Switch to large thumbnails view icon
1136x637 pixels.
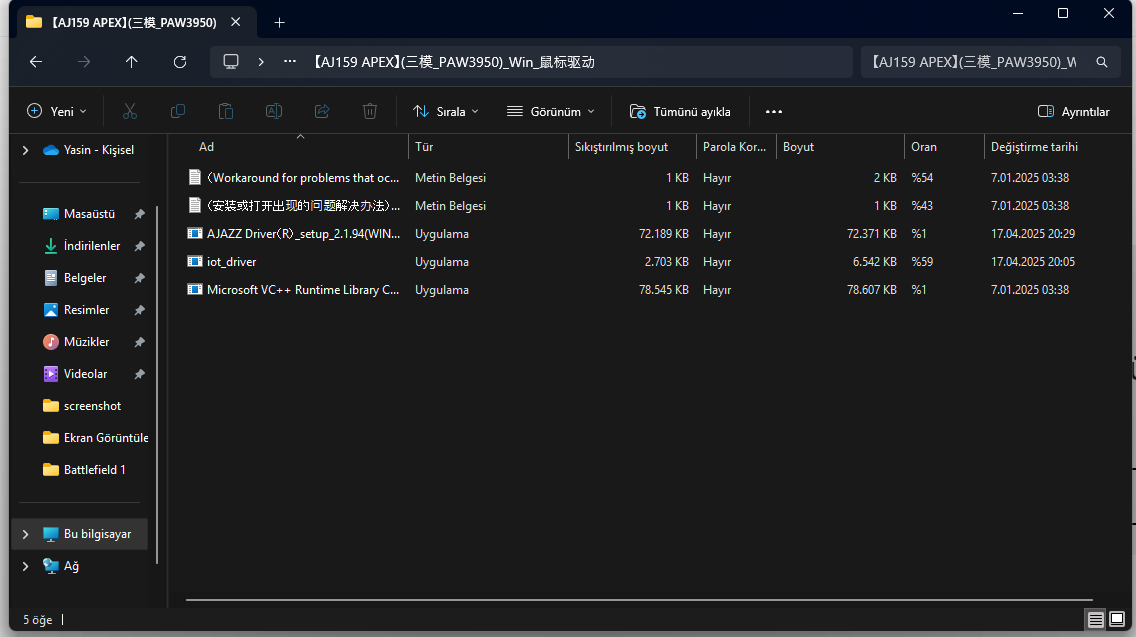click(1116, 620)
